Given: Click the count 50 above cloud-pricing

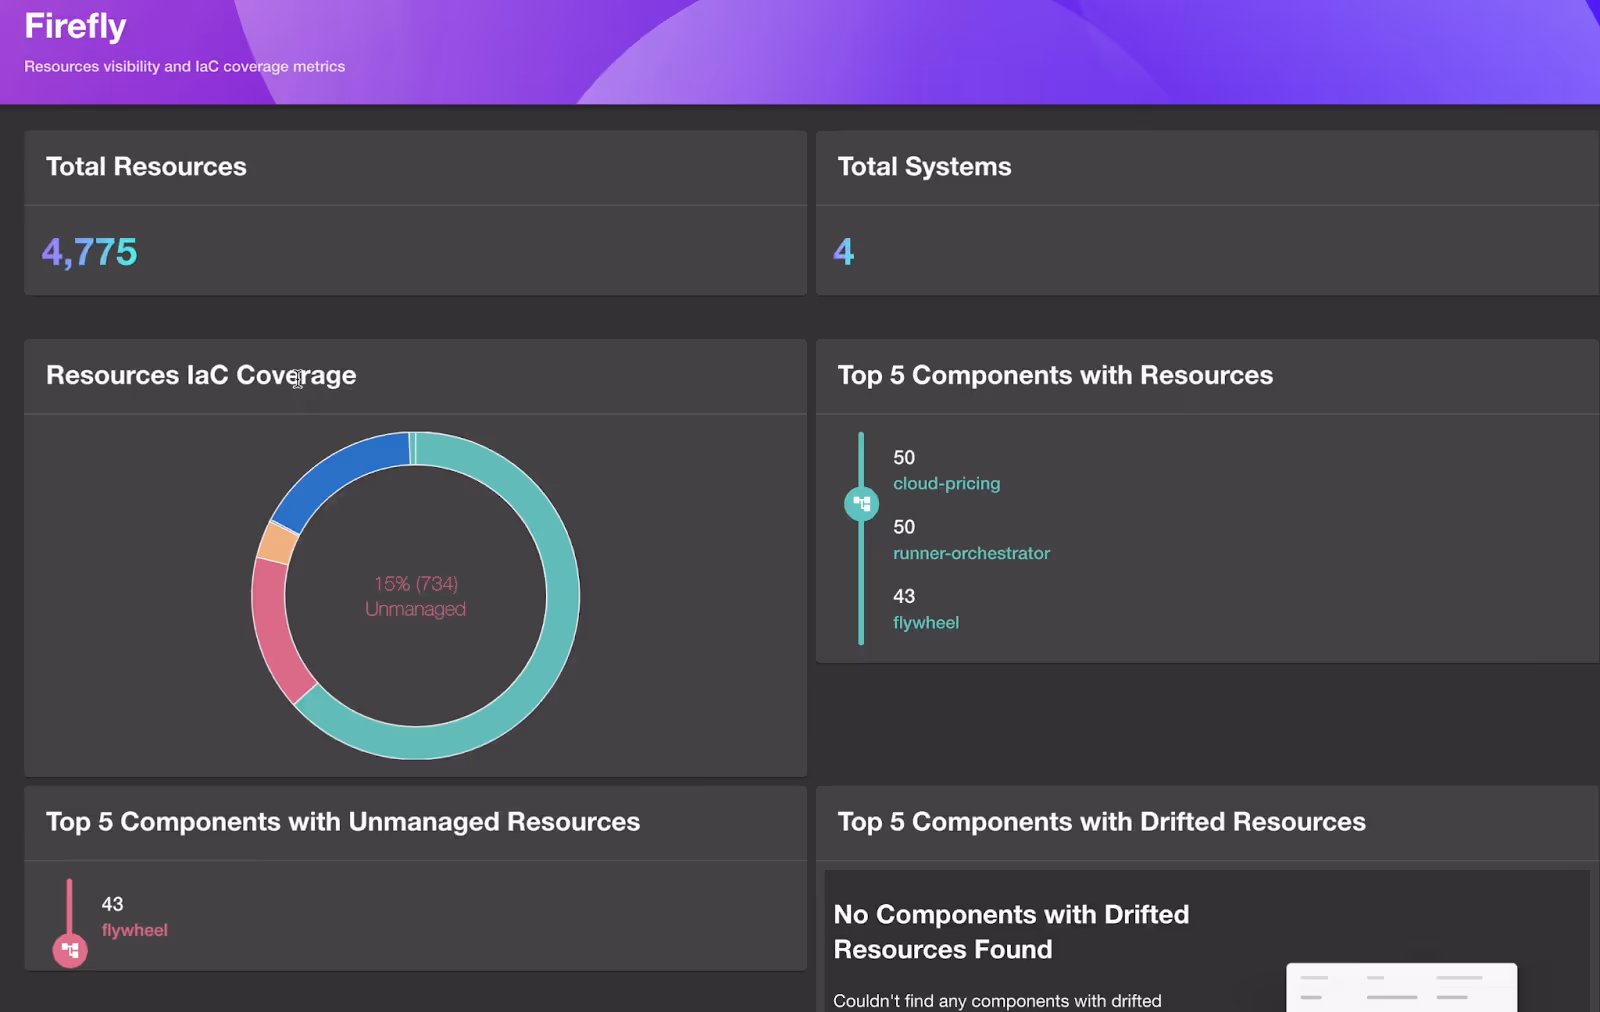Looking at the screenshot, I should tap(904, 457).
